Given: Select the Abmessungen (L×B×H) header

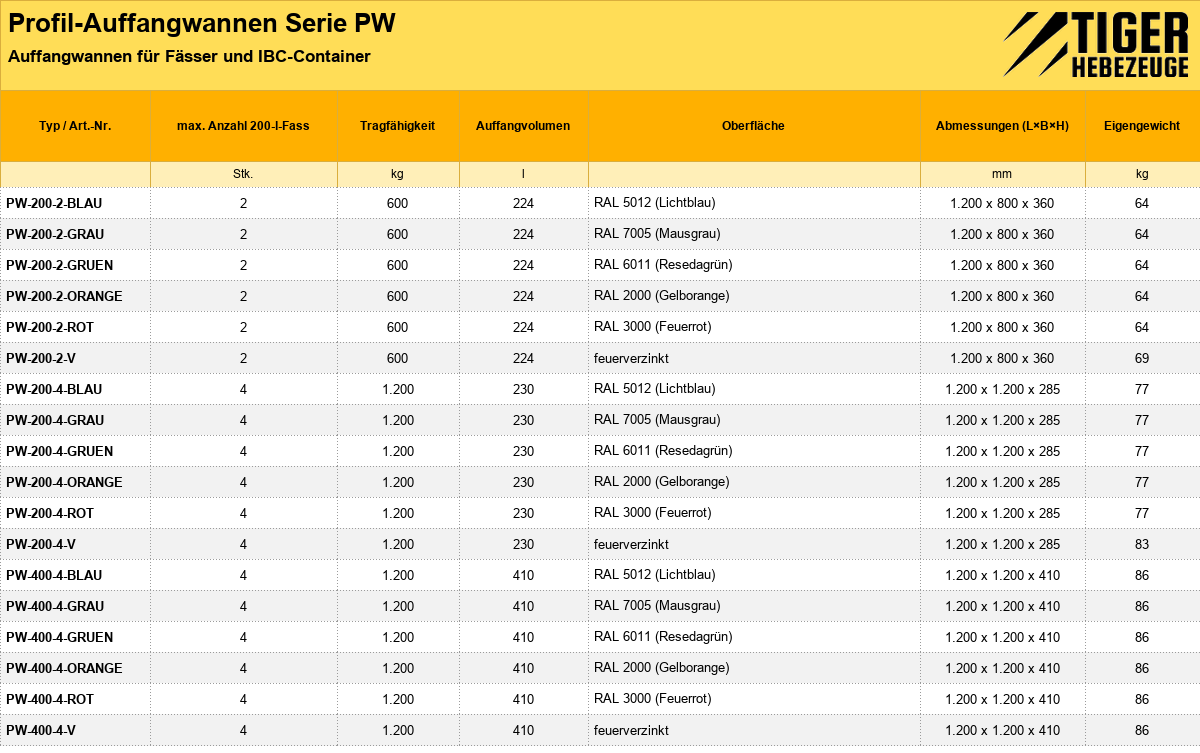Looking at the screenshot, I should pyautogui.click(x=1002, y=126).
